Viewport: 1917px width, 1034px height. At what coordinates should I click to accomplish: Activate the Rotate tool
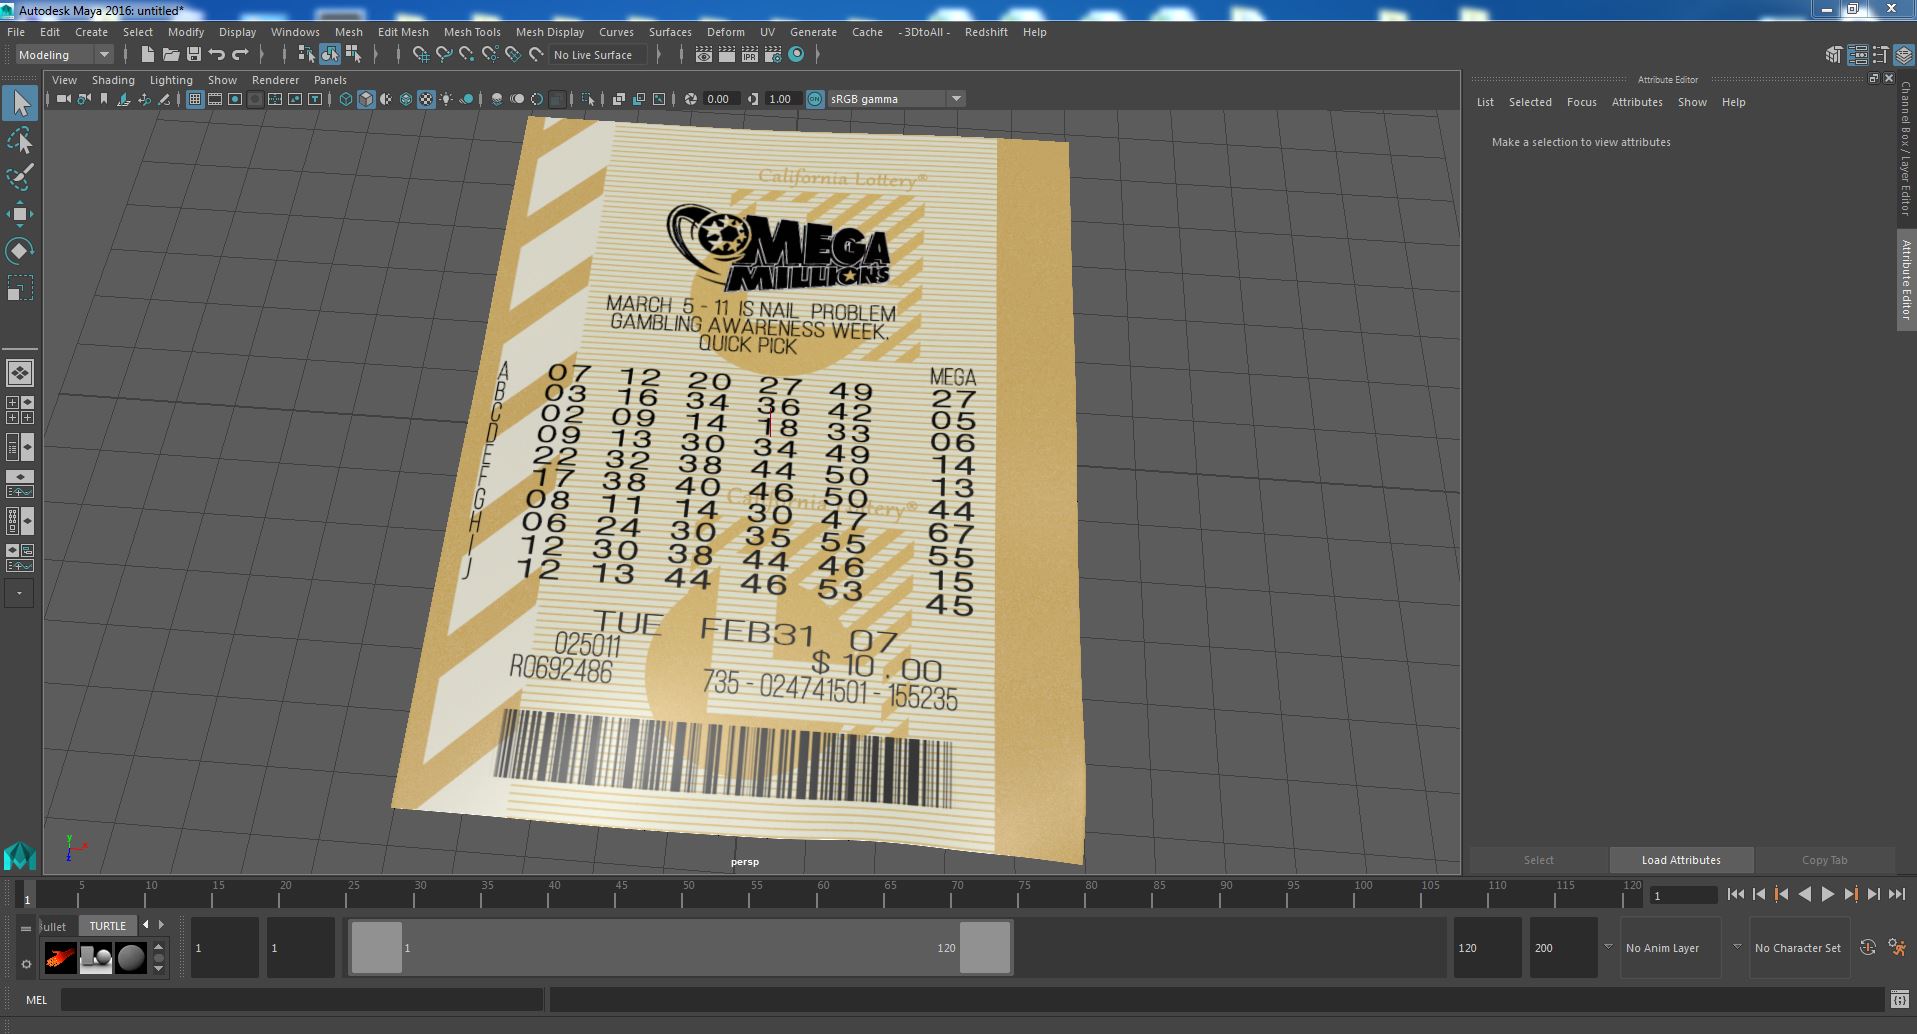[20, 250]
